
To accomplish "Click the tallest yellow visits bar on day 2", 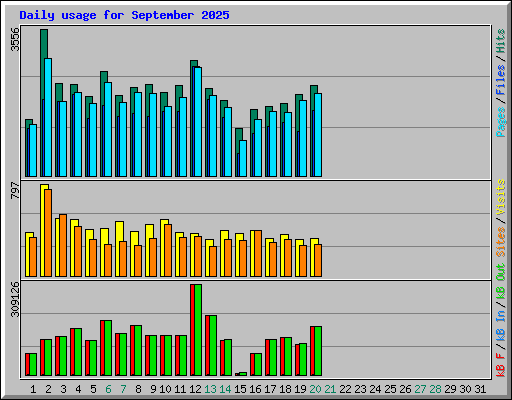I will point(43,230).
